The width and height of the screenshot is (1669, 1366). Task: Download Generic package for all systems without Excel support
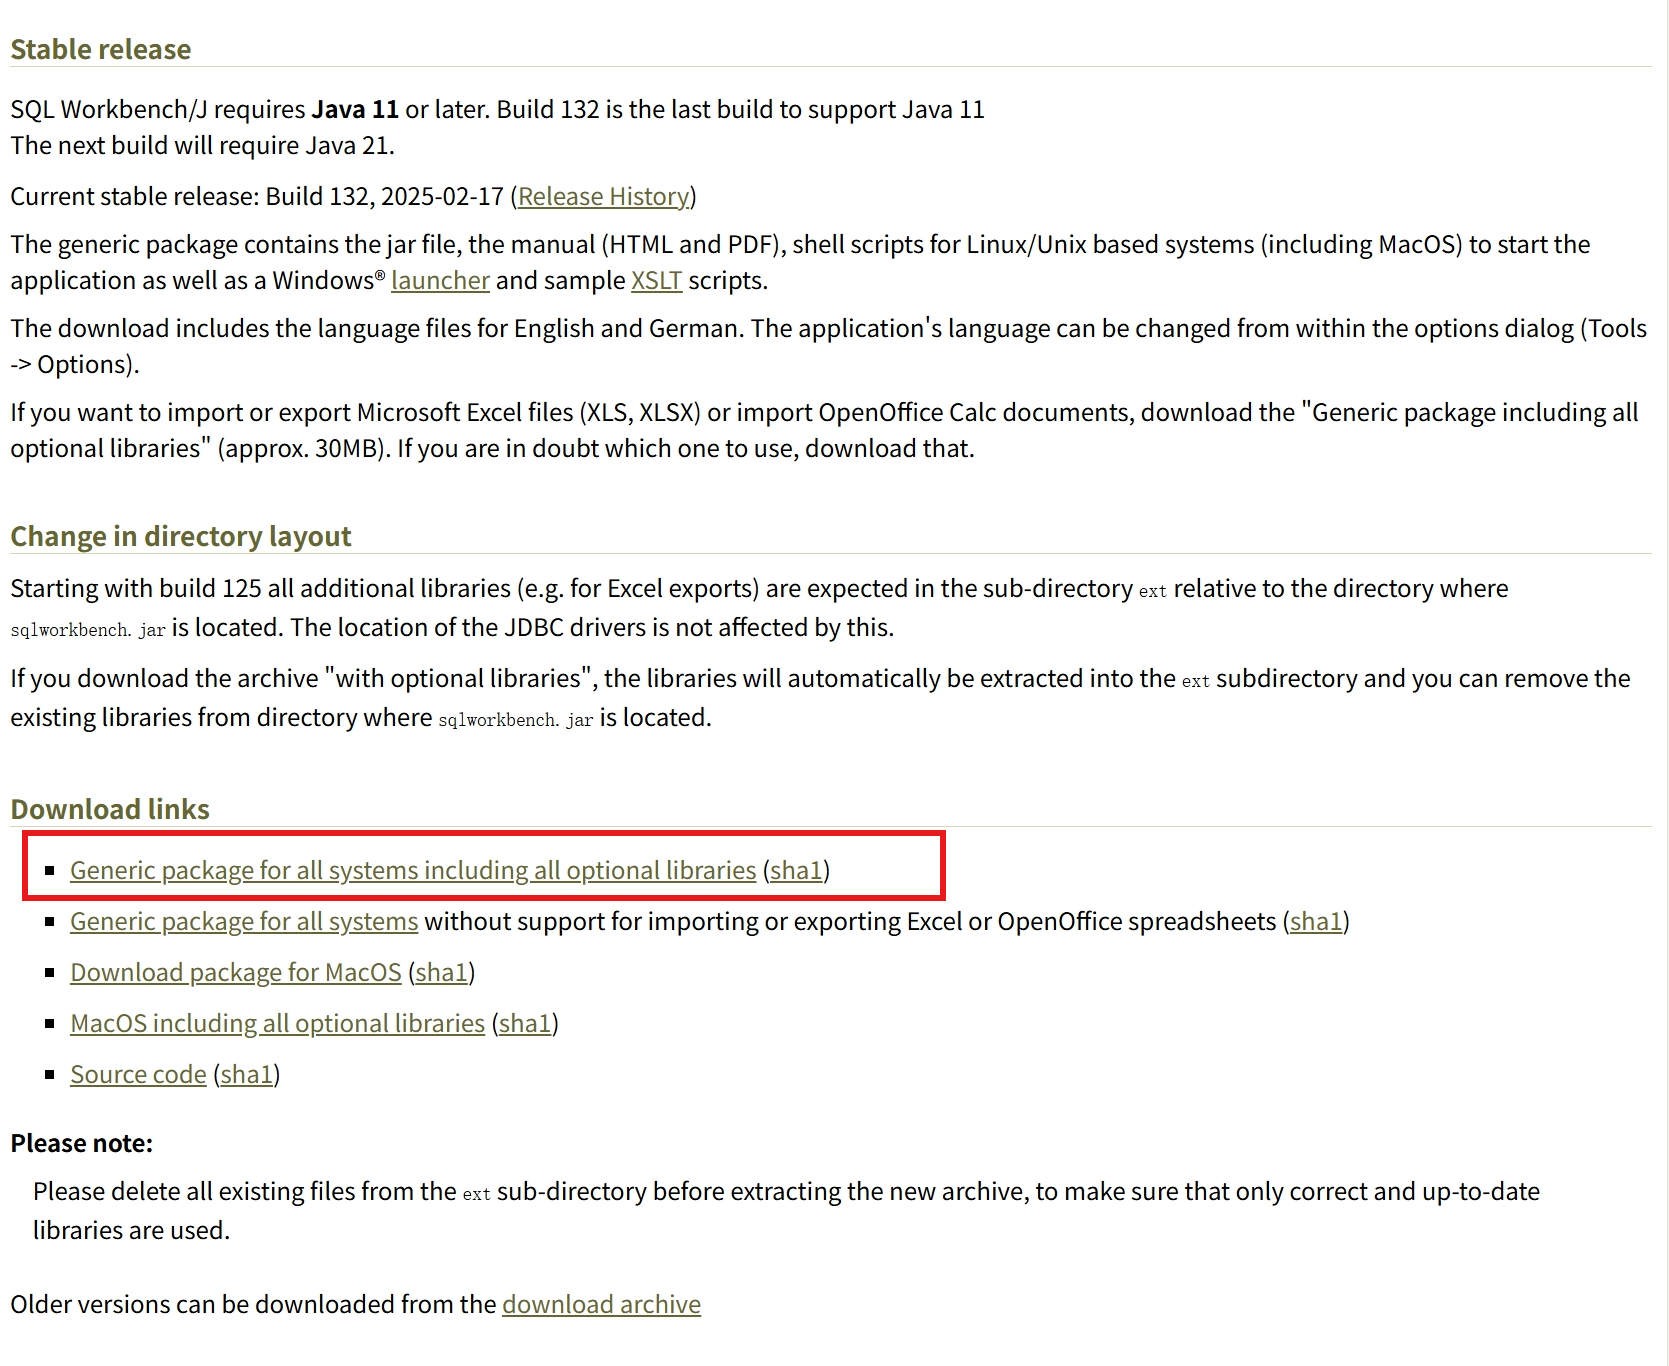pyautogui.click(x=244, y=921)
